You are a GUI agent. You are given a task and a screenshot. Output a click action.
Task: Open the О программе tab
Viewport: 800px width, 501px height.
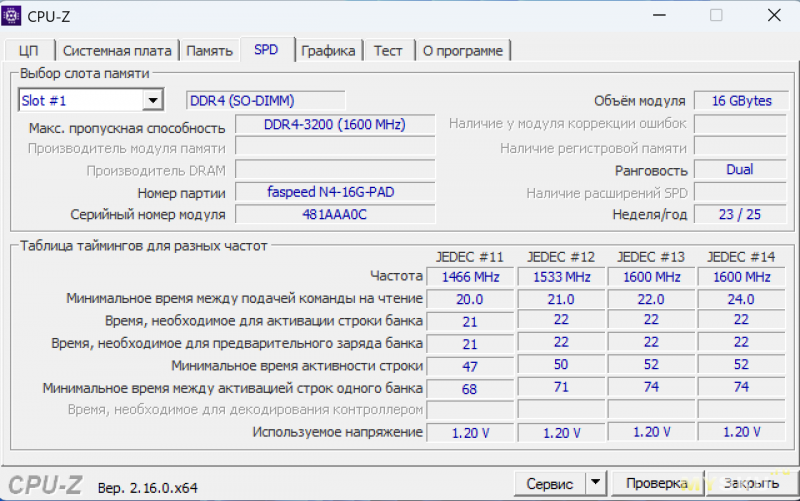click(463, 50)
